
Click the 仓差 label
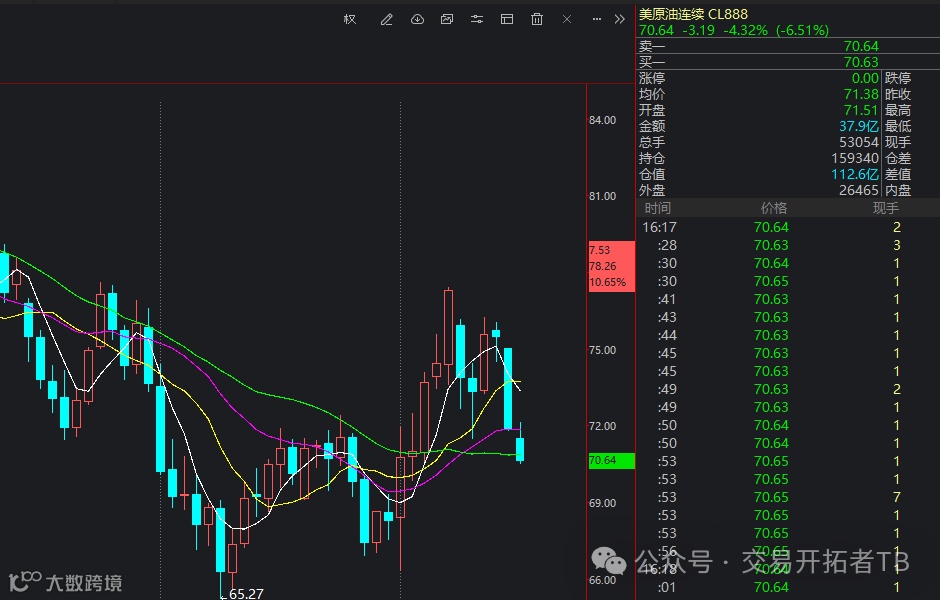pyautogui.click(x=897, y=158)
